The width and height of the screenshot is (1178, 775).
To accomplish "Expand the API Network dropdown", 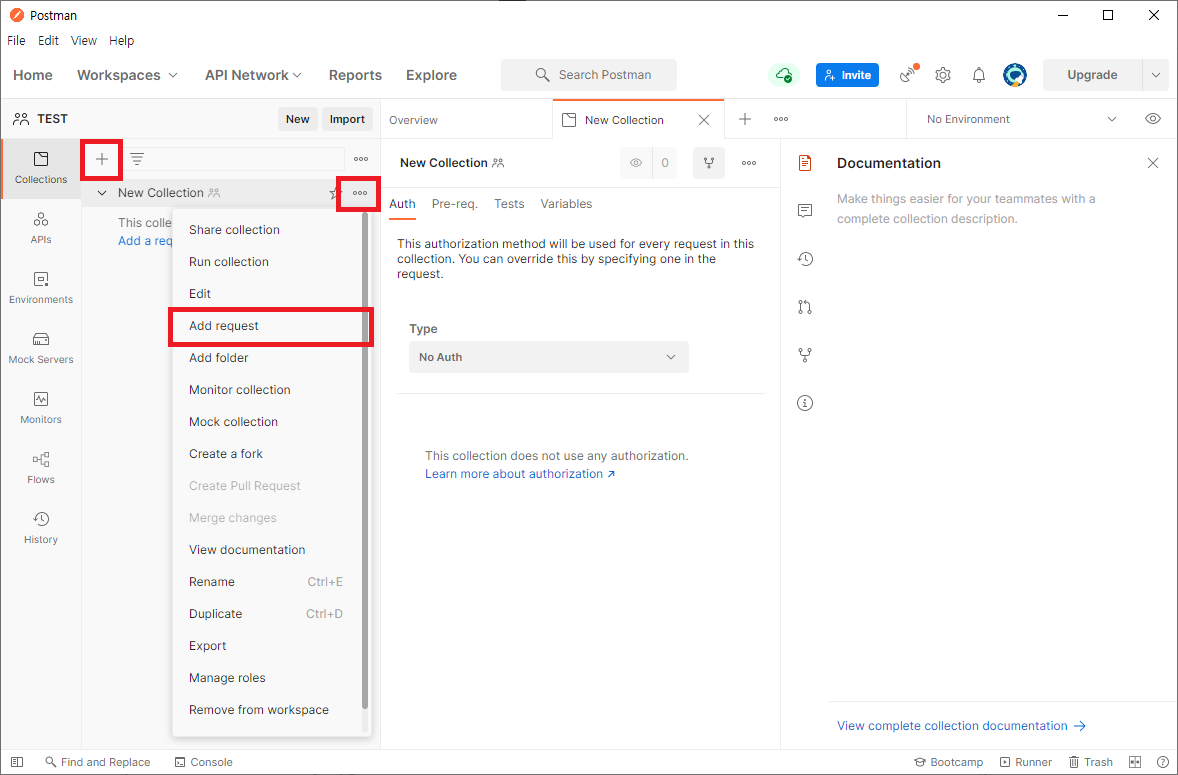I will pos(253,75).
